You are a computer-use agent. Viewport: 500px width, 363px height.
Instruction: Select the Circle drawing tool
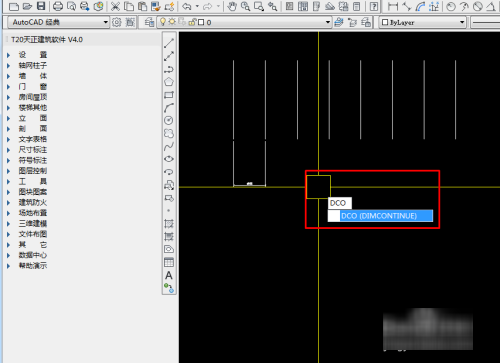tap(169, 120)
